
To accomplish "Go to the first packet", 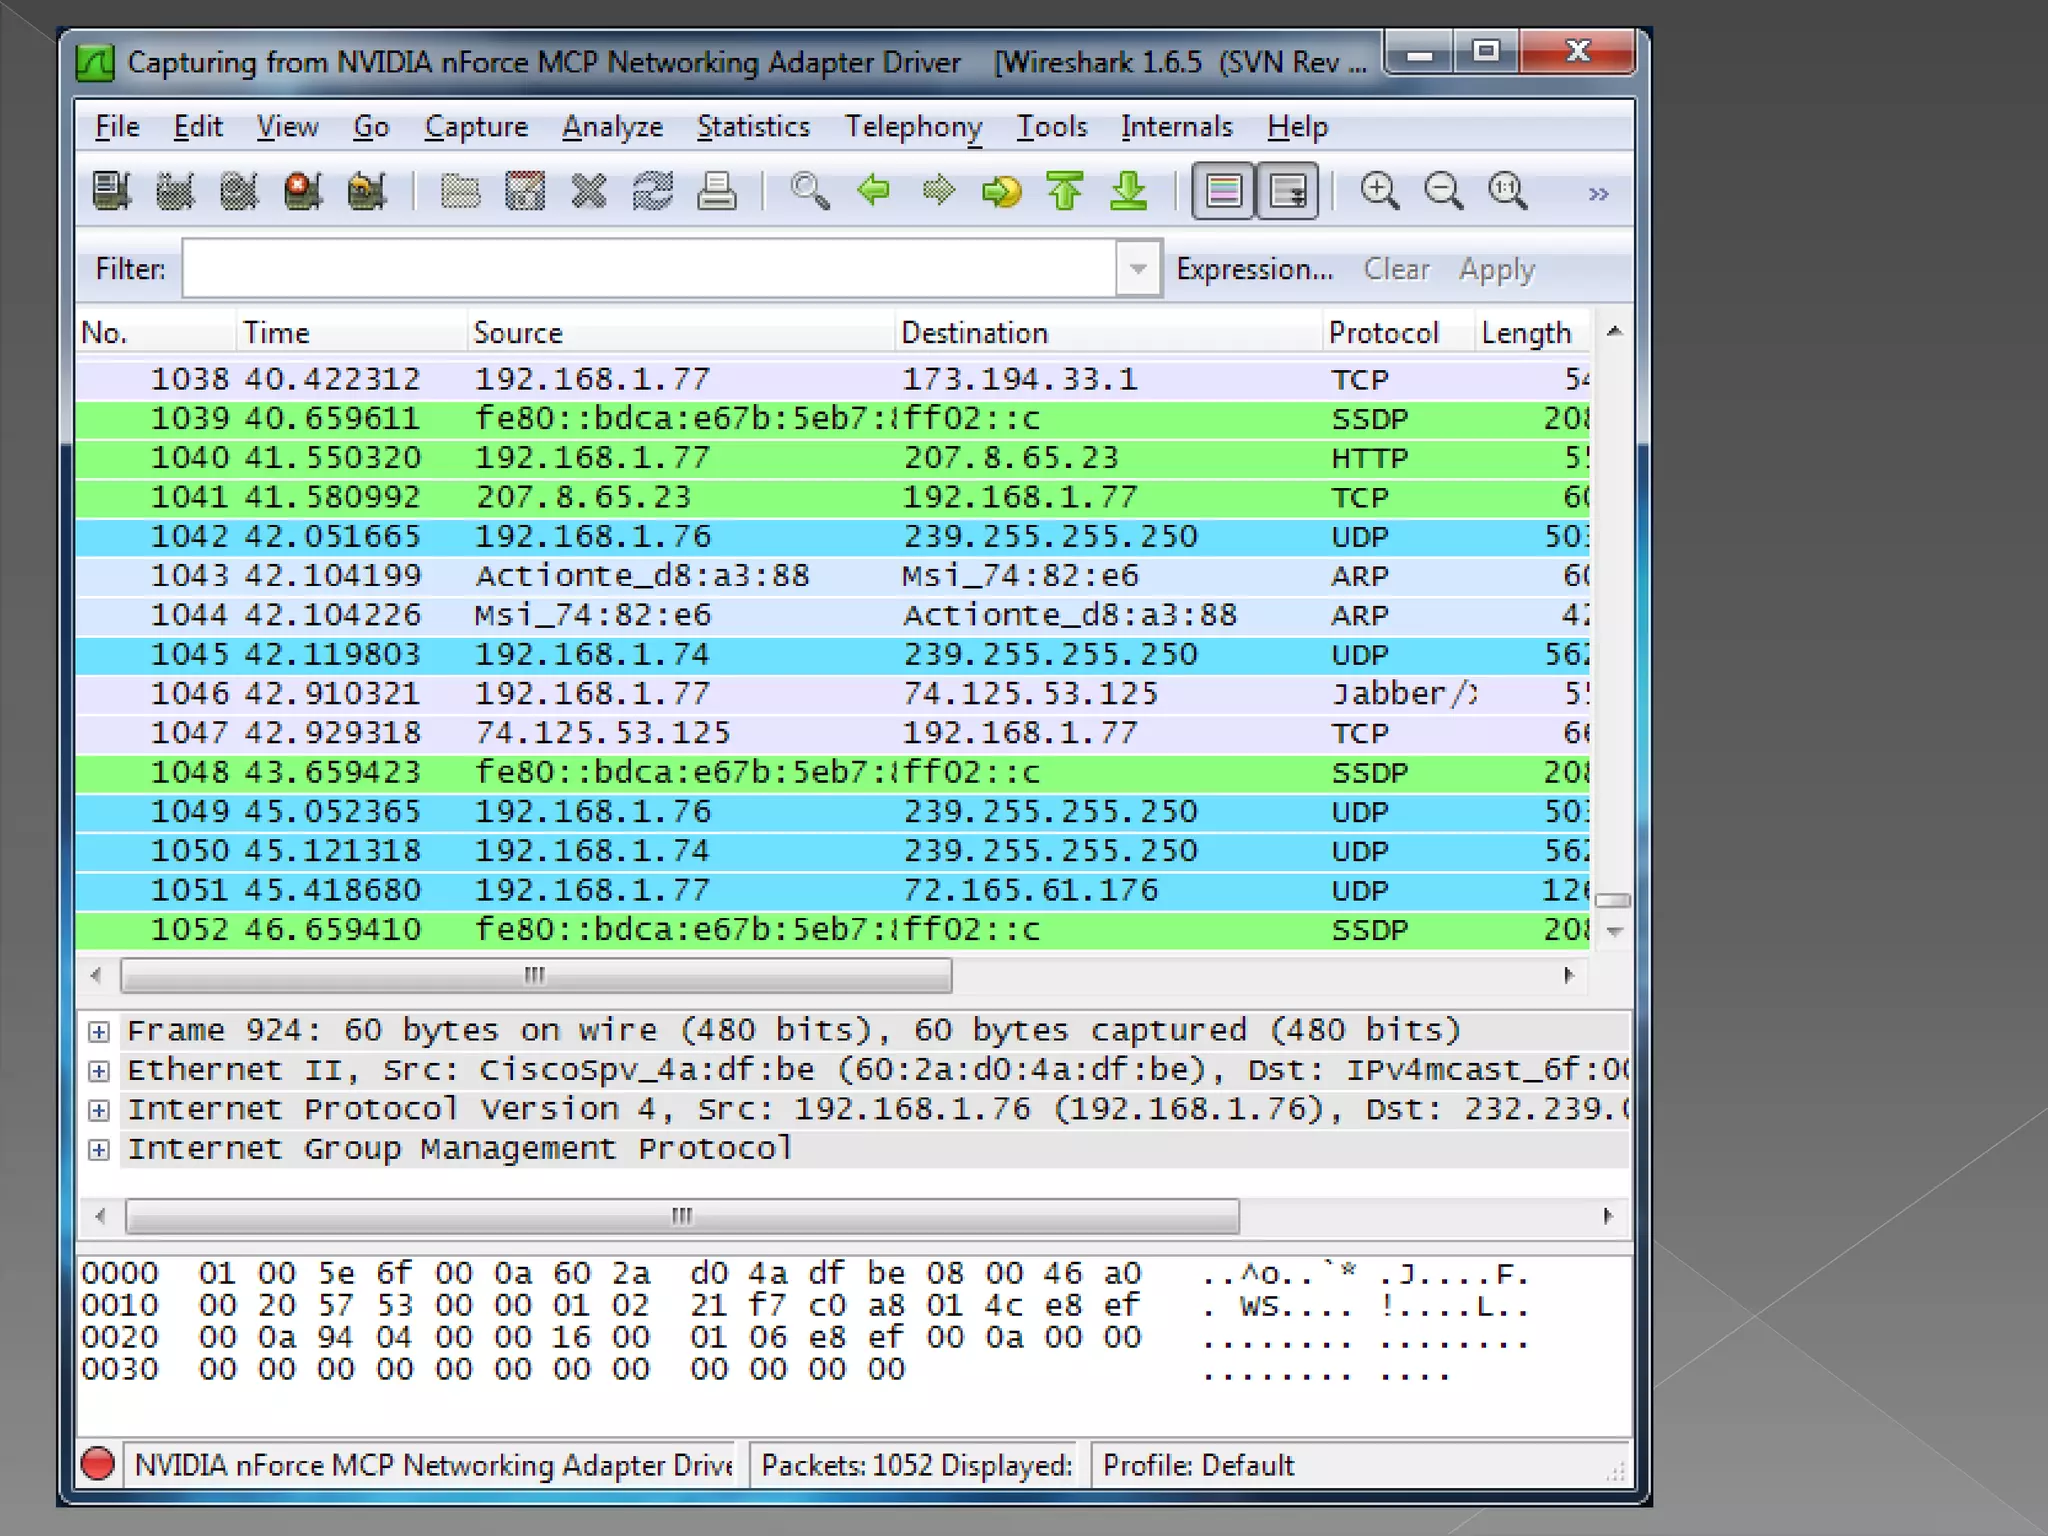I will [1065, 191].
